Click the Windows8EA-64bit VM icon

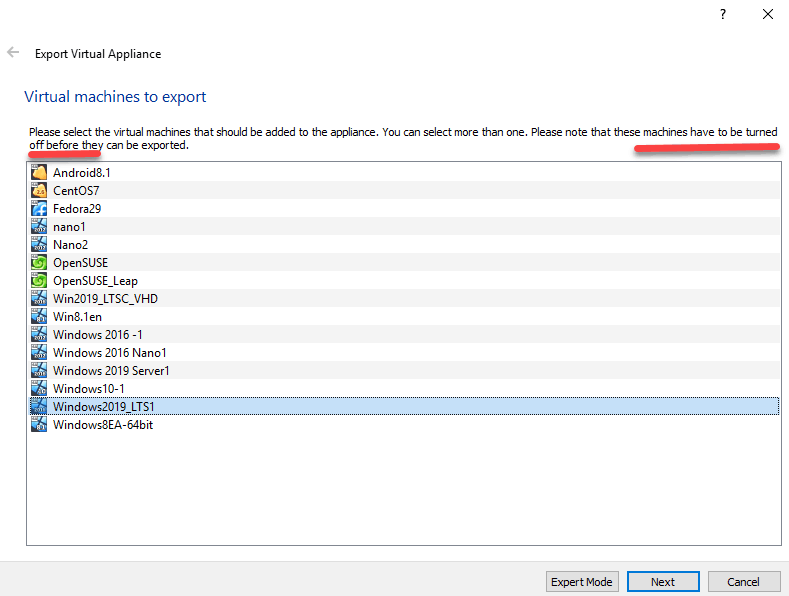coord(39,424)
